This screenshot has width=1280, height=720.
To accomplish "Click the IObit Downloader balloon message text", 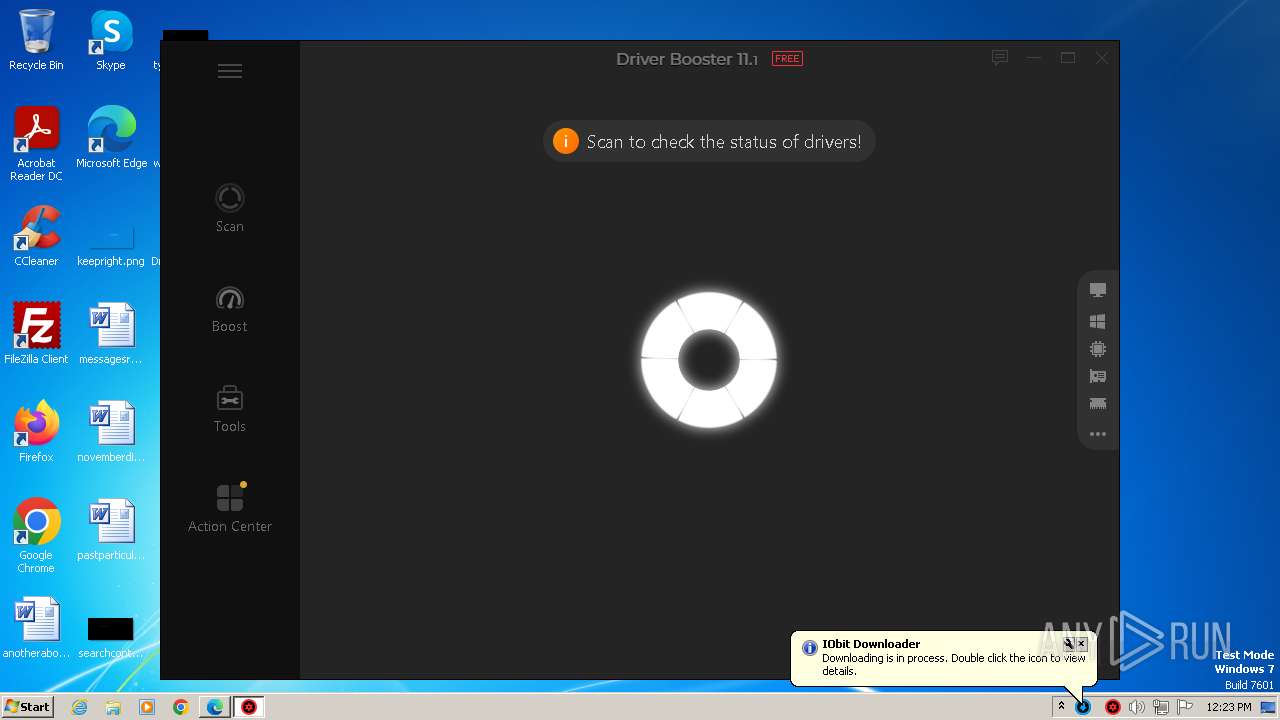I will pyautogui.click(x=953, y=664).
